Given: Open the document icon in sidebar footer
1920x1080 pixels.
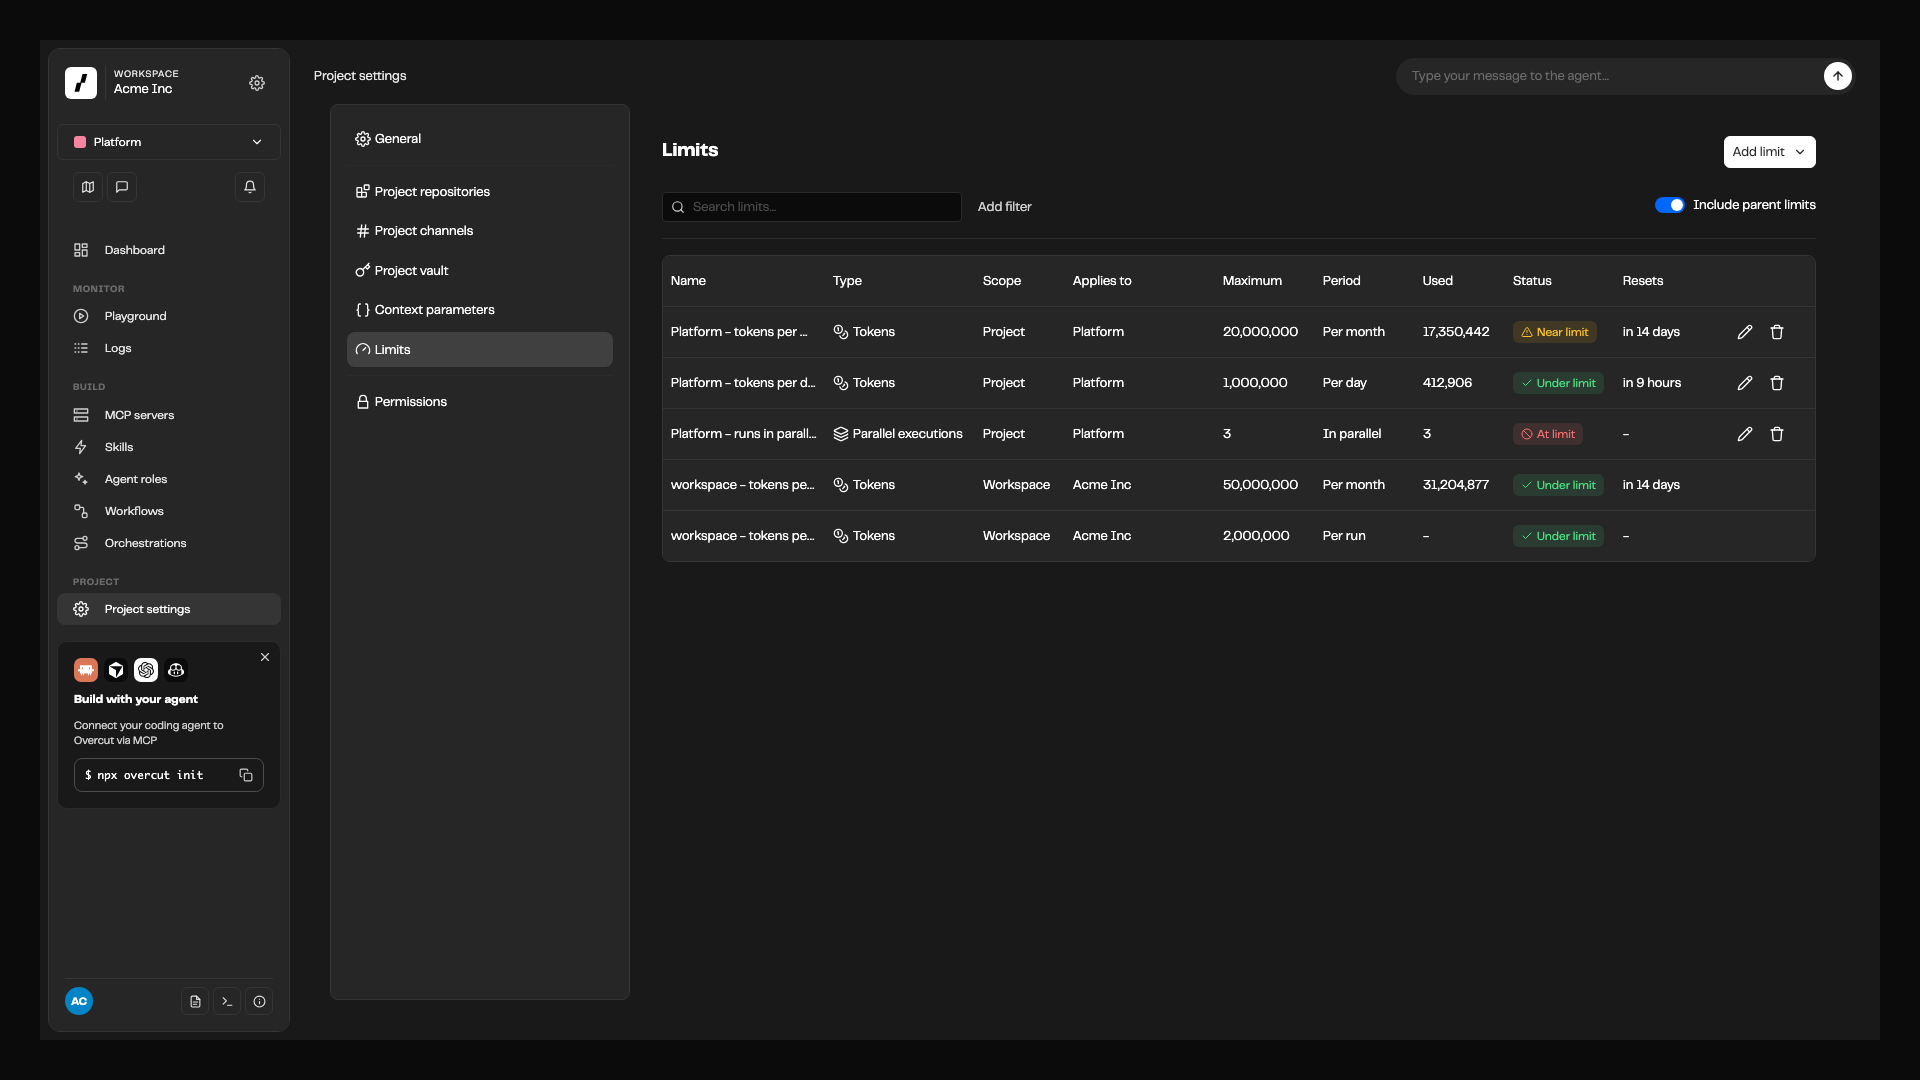Looking at the screenshot, I should click(195, 1001).
